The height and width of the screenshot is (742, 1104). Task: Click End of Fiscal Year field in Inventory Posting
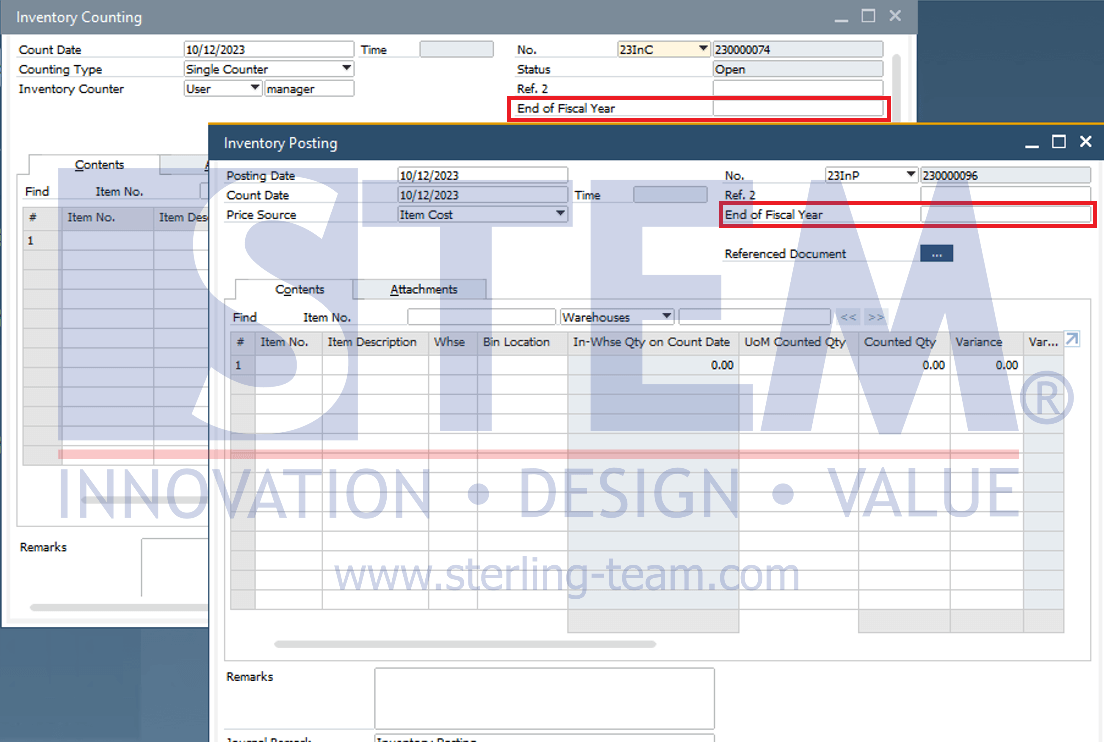pos(1005,215)
